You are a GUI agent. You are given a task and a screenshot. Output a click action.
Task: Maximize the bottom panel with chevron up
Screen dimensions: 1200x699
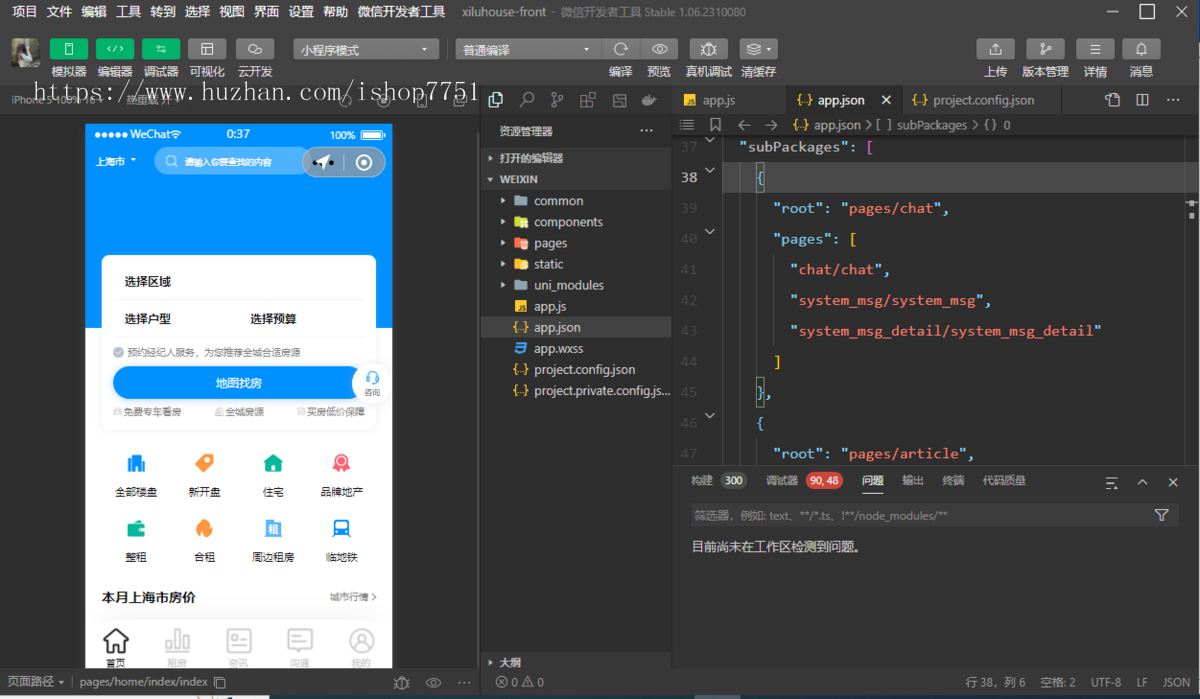tap(1142, 482)
